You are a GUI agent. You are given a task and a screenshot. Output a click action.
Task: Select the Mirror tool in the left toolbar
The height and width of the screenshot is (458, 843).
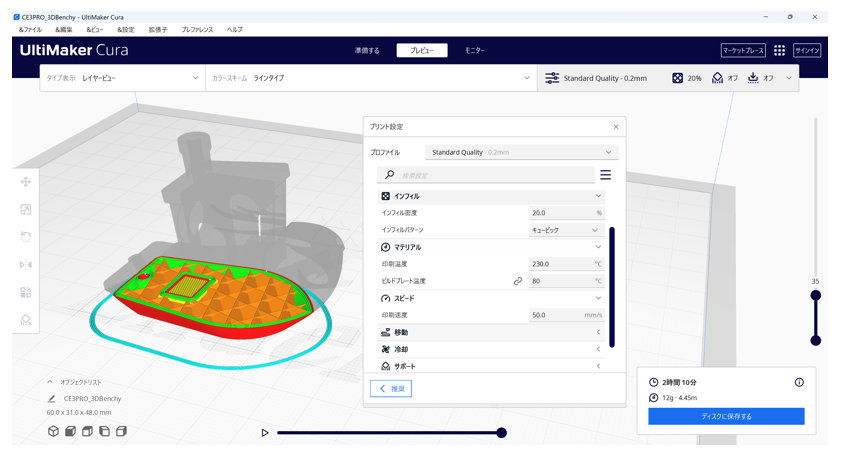25,264
